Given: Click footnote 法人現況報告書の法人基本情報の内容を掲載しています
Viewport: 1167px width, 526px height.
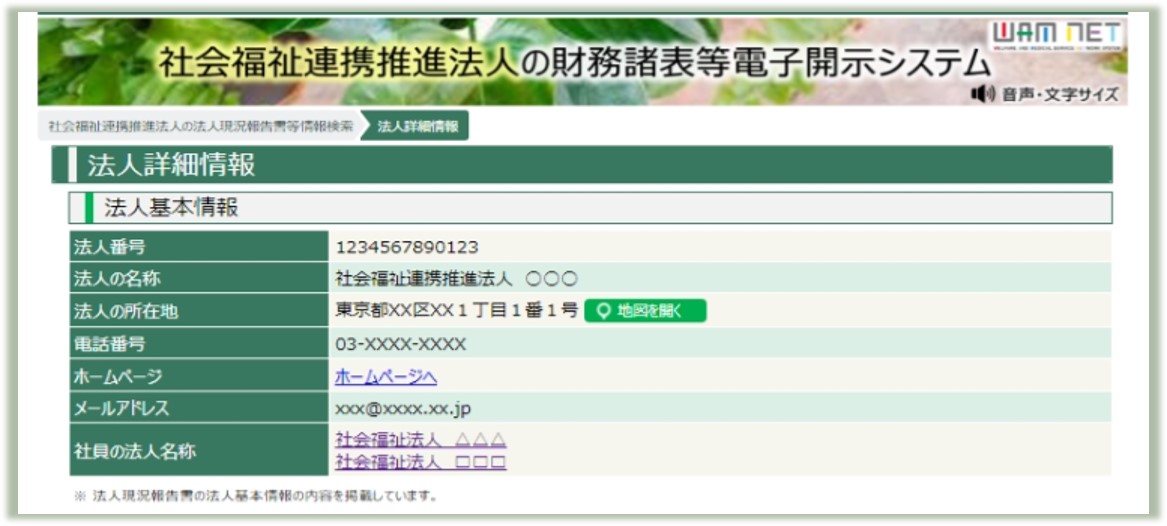Looking at the screenshot, I should [256, 496].
